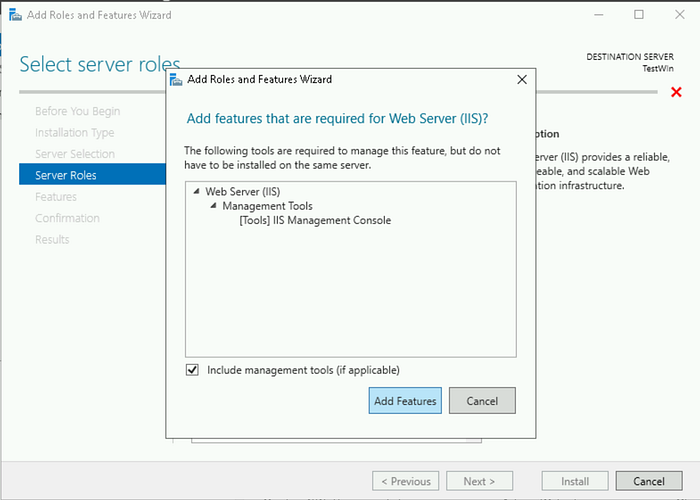This screenshot has height=500, width=700.
Task: Click the wizard icon in dialog title bar
Action: [176, 80]
